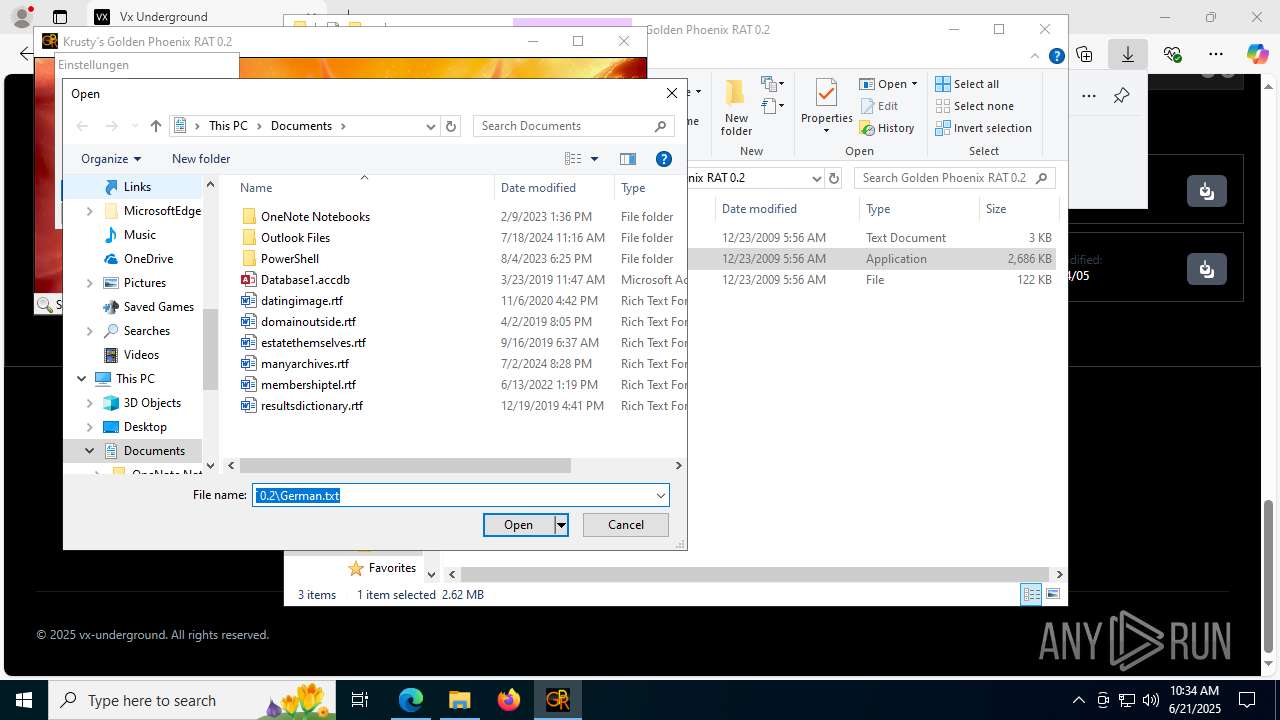Select the datingimage.rtf file
1280x720 pixels.
(302, 301)
